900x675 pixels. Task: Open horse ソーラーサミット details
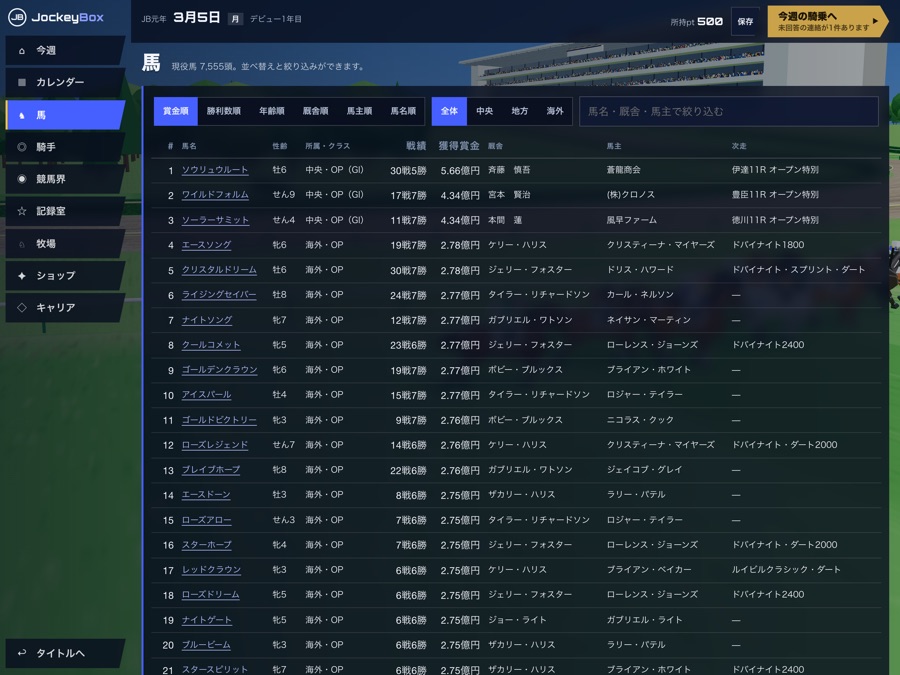click(215, 220)
